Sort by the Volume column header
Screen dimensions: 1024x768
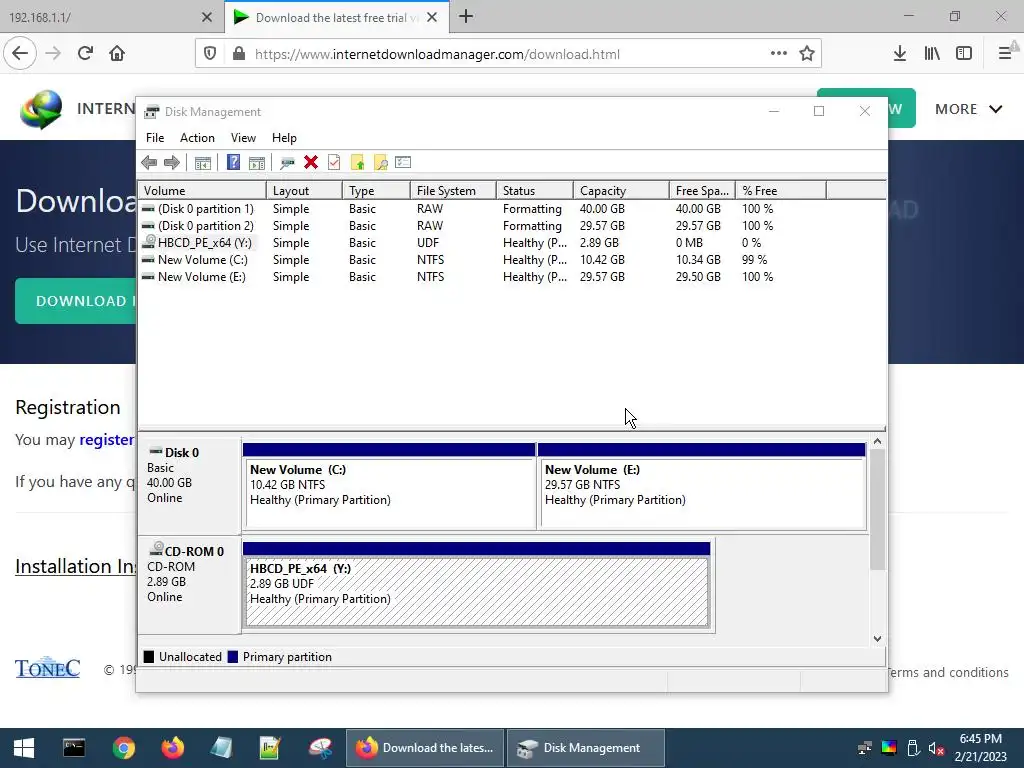[202, 191]
